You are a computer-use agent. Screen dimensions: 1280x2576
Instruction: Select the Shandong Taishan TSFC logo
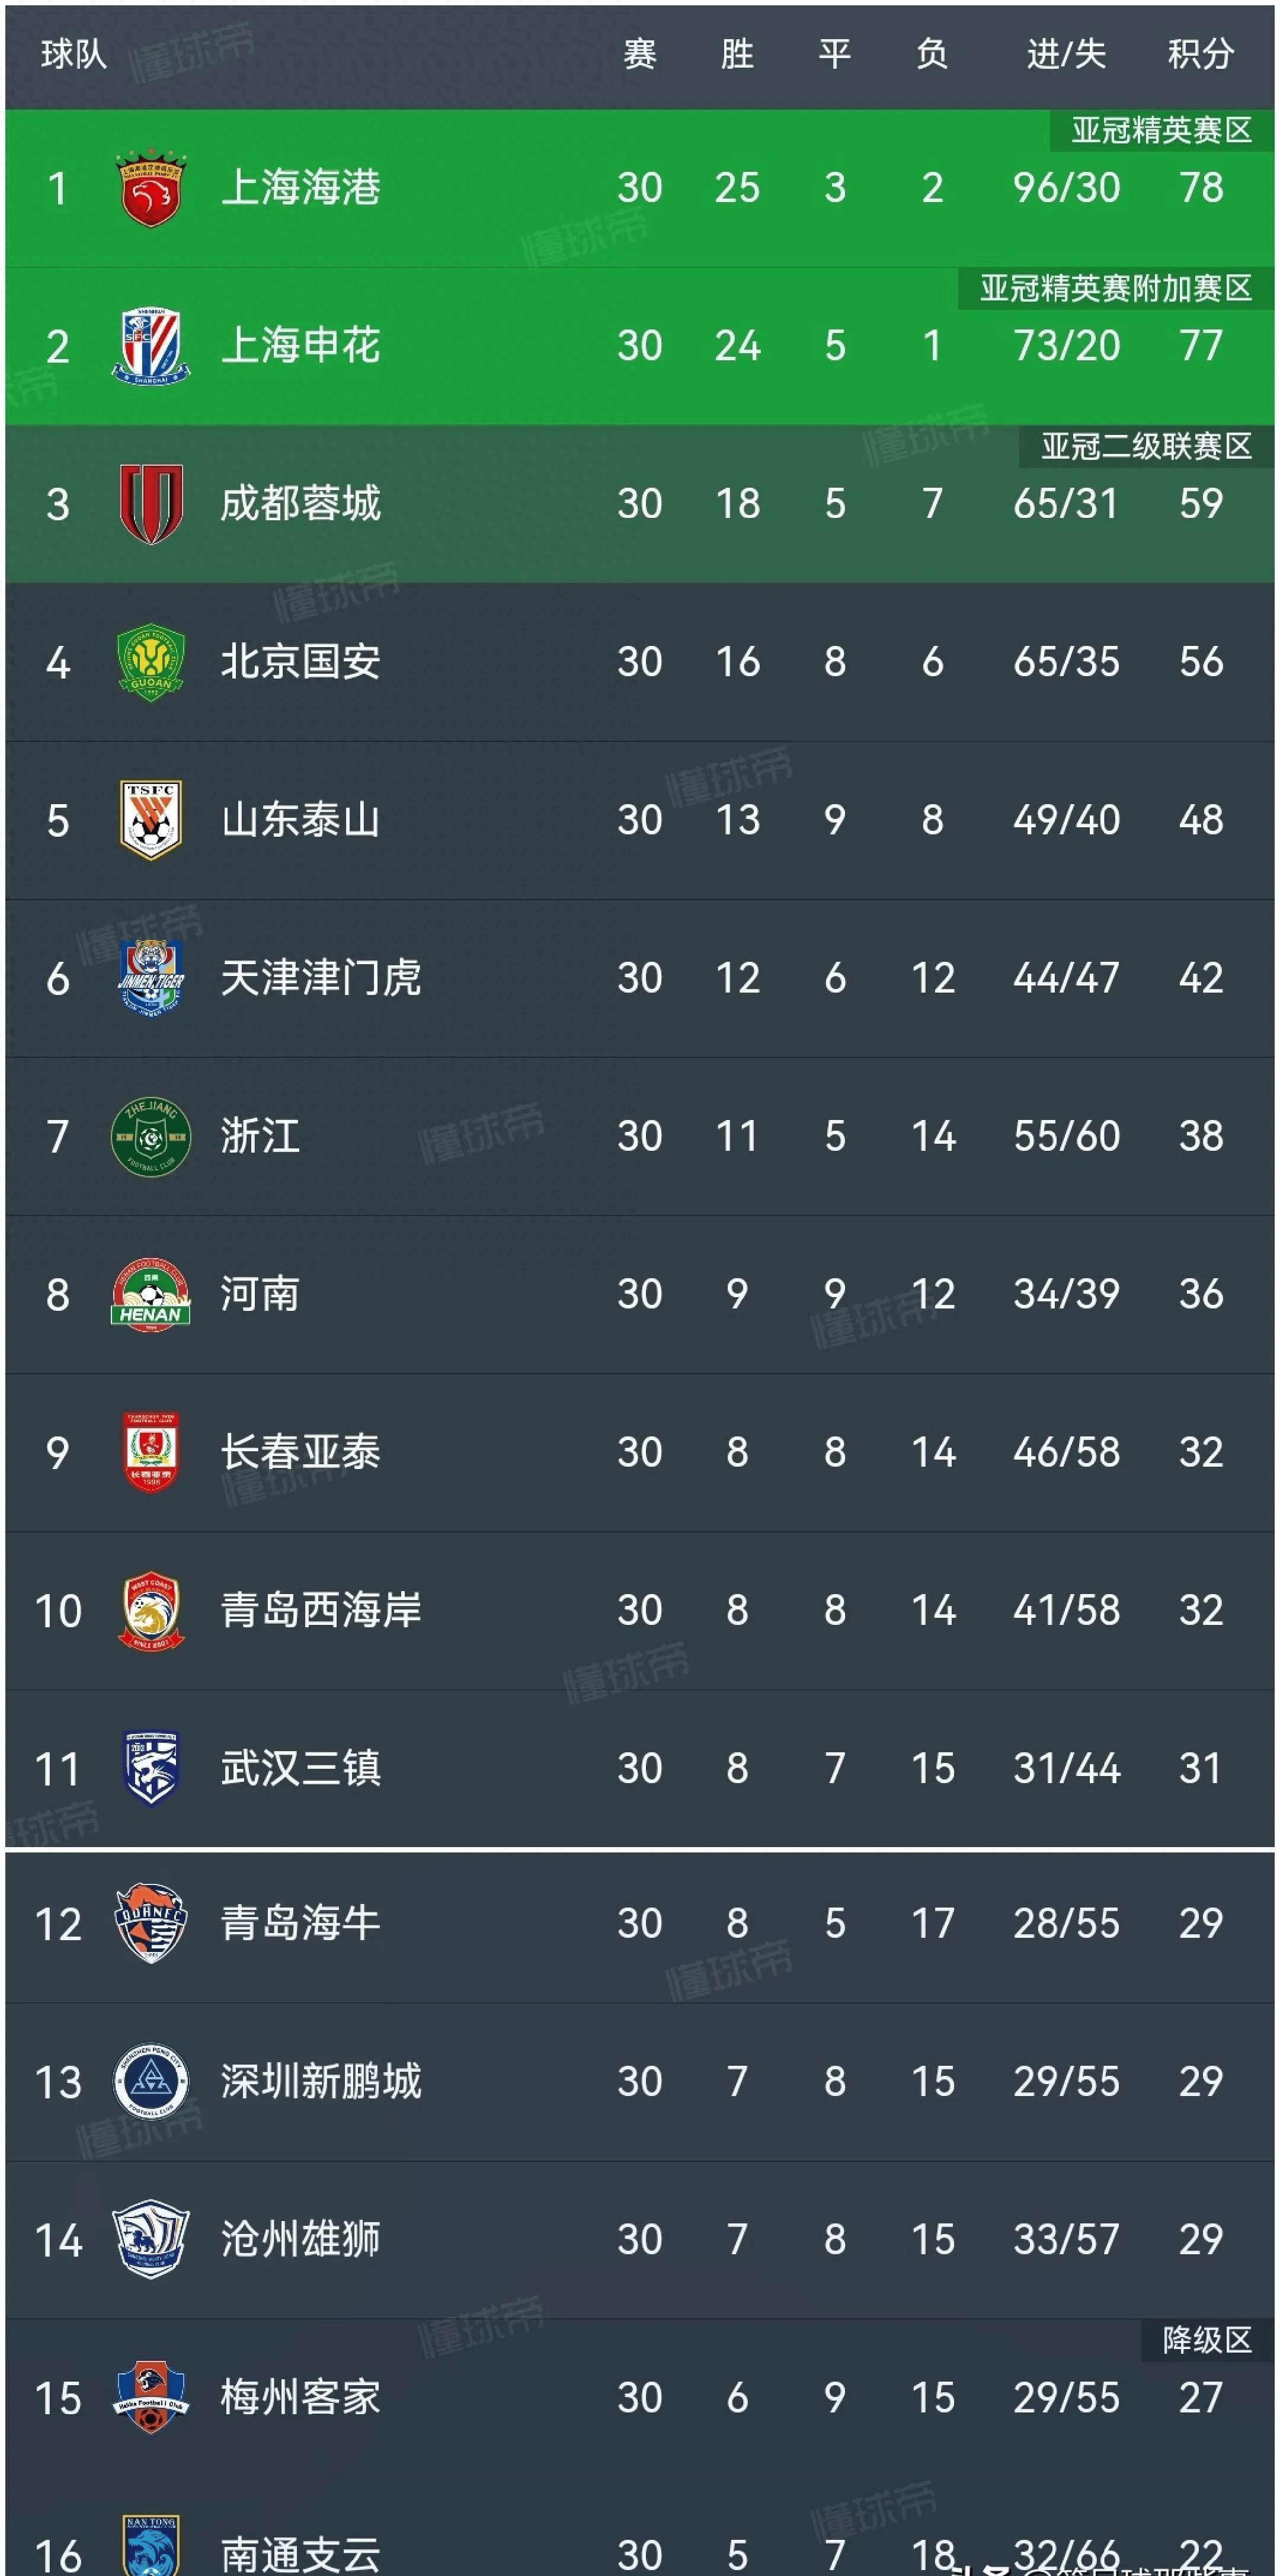[150, 820]
